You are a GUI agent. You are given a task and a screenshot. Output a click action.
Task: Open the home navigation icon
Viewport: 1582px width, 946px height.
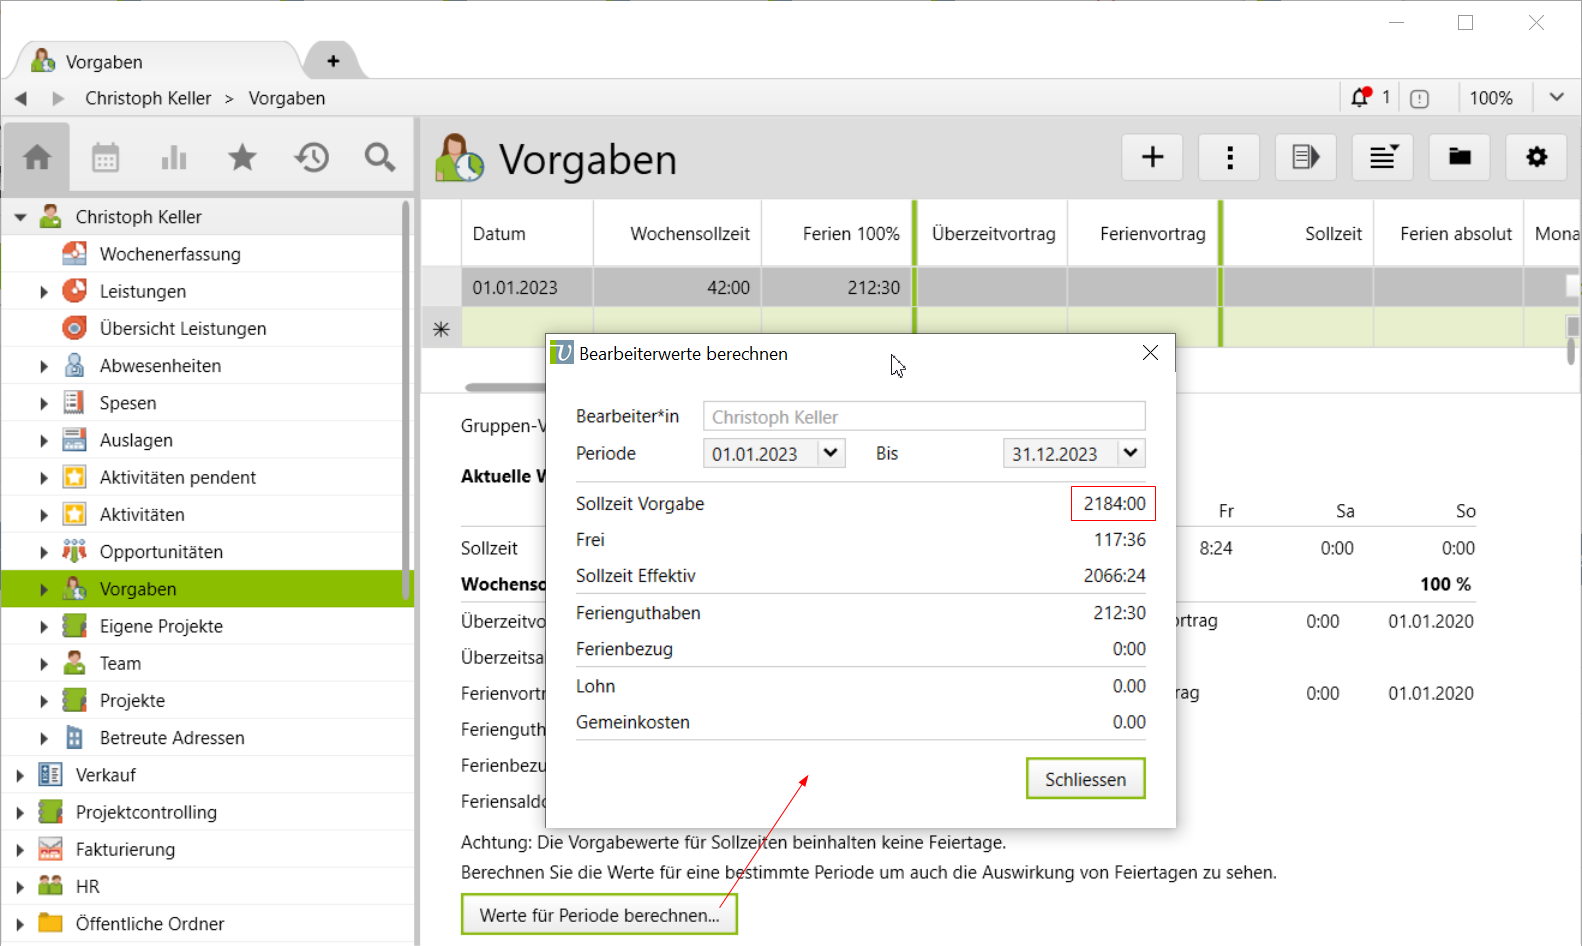[x=37, y=157]
